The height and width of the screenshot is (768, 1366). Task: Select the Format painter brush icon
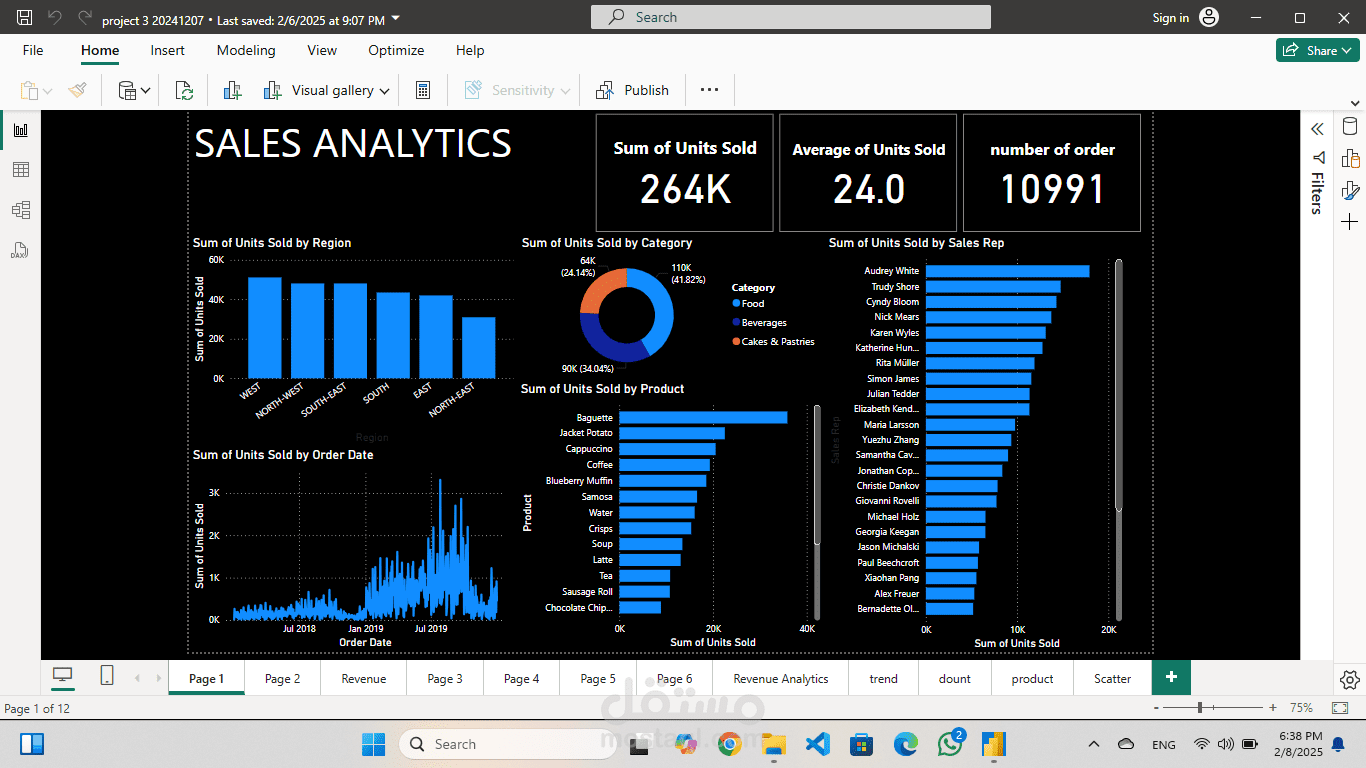78,90
